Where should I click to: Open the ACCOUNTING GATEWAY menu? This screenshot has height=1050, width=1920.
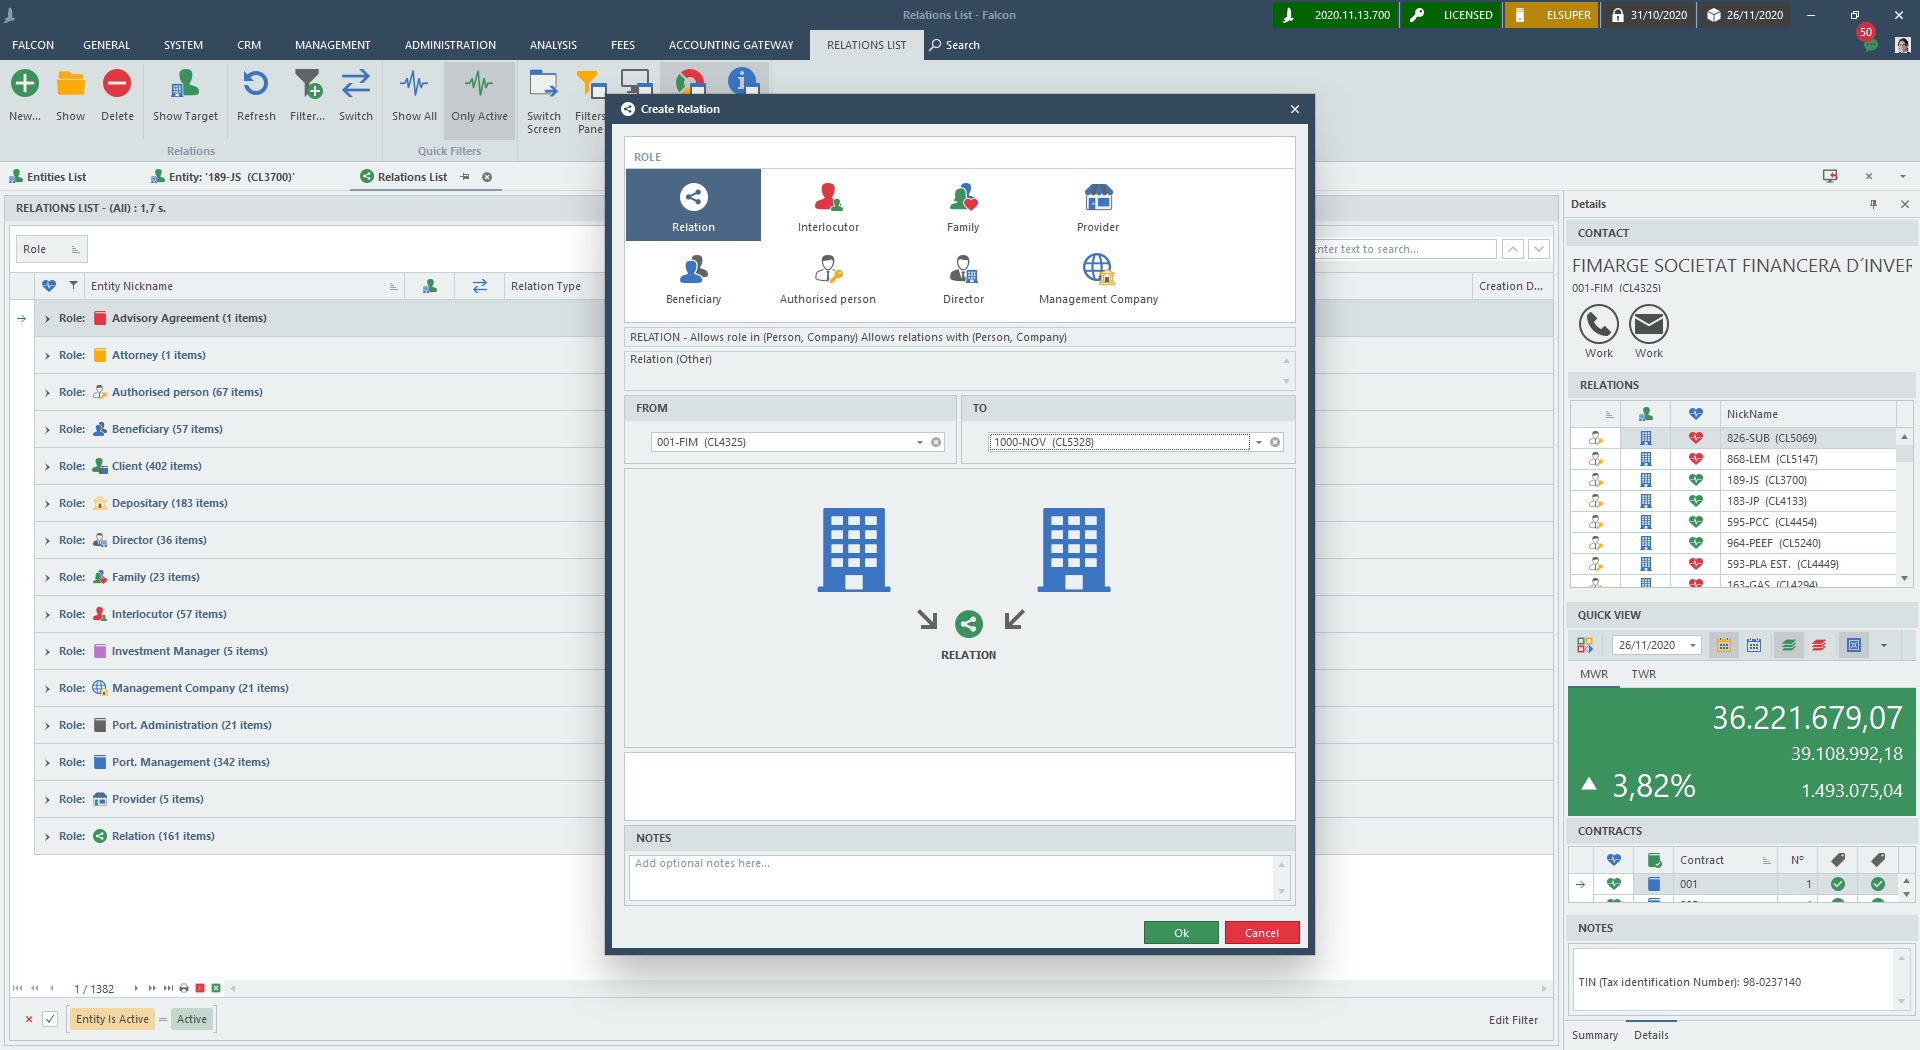[x=731, y=45]
